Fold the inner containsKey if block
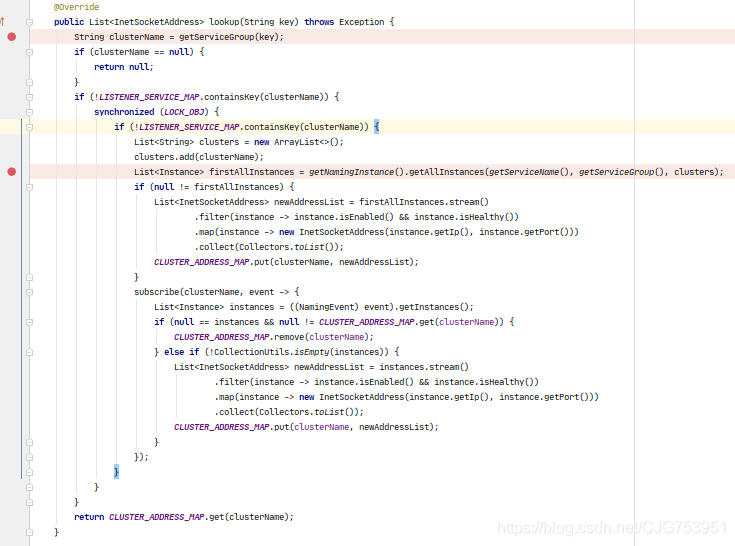The height and width of the screenshot is (546, 735). (x=30, y=127)
